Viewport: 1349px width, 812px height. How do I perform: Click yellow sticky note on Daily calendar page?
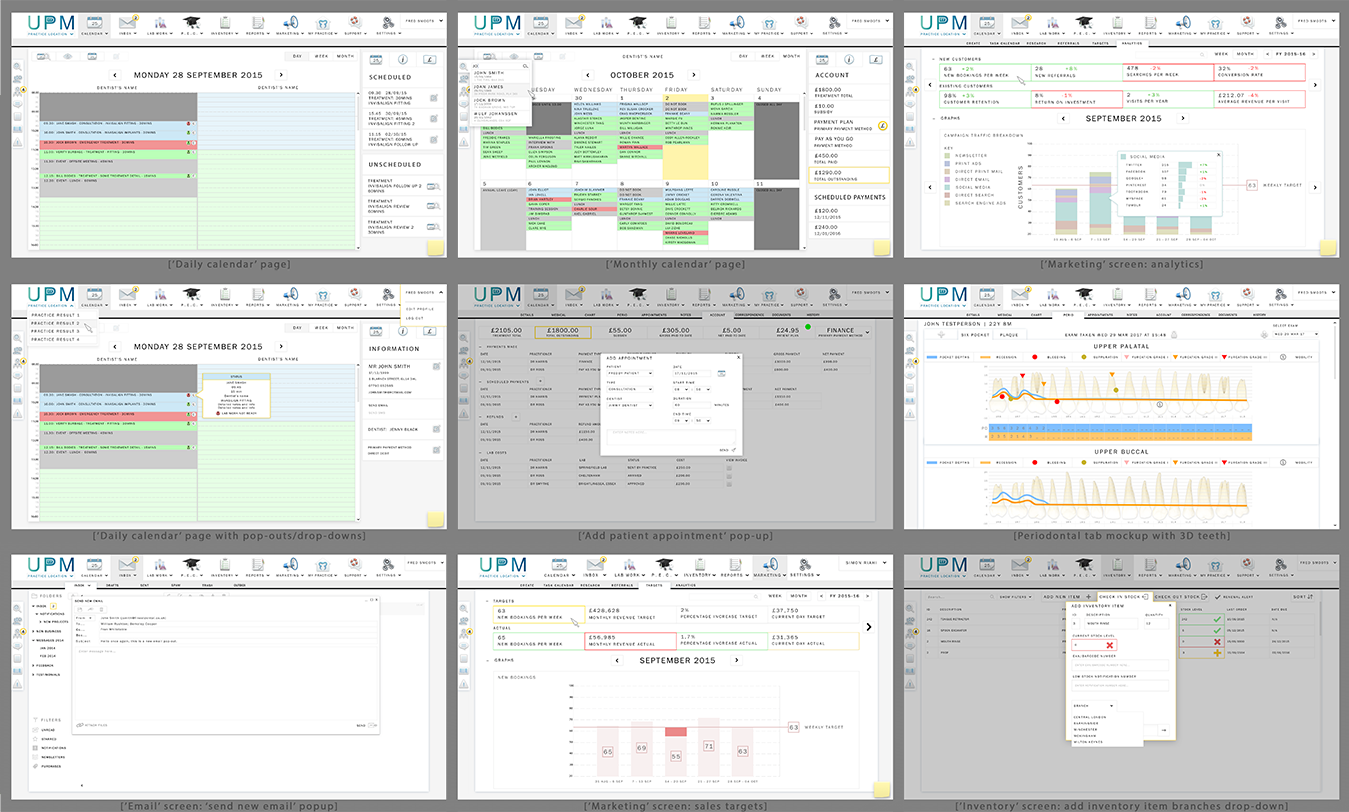436,247
